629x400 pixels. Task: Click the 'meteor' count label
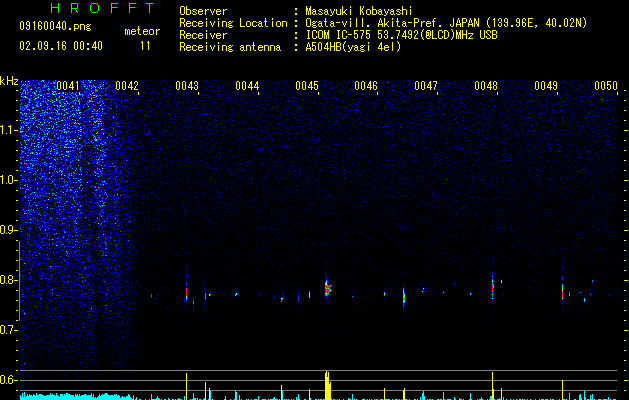click(x=142, y=31)
